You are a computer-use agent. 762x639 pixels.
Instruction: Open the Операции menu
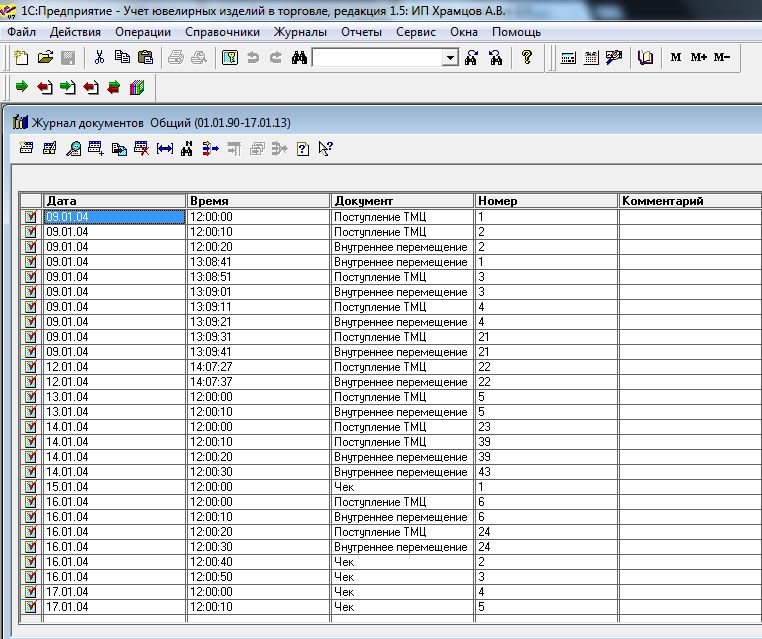143,32
